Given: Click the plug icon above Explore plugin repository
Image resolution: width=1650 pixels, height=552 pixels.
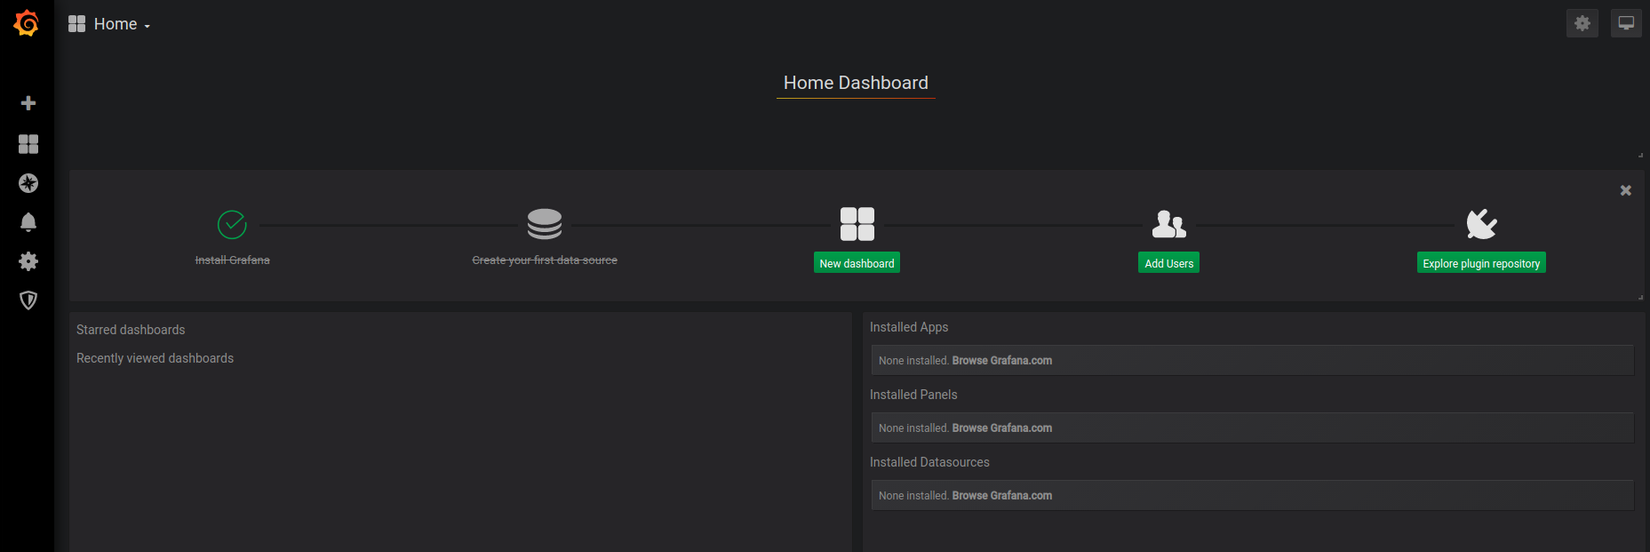Looking at the screenshot, I should [1481, 224].
